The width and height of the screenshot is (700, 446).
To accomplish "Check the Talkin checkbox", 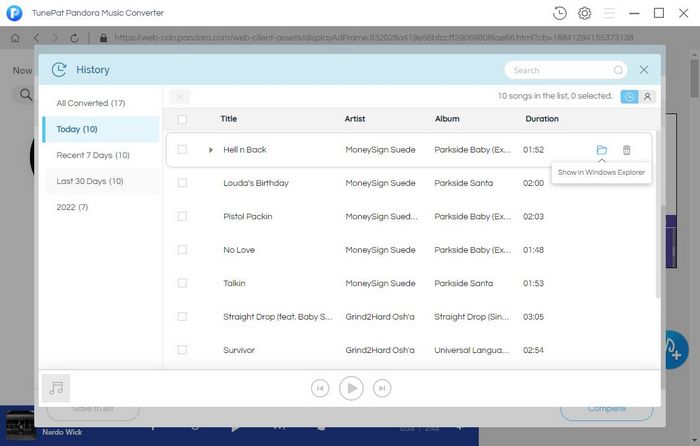I will tap(182, 283).
